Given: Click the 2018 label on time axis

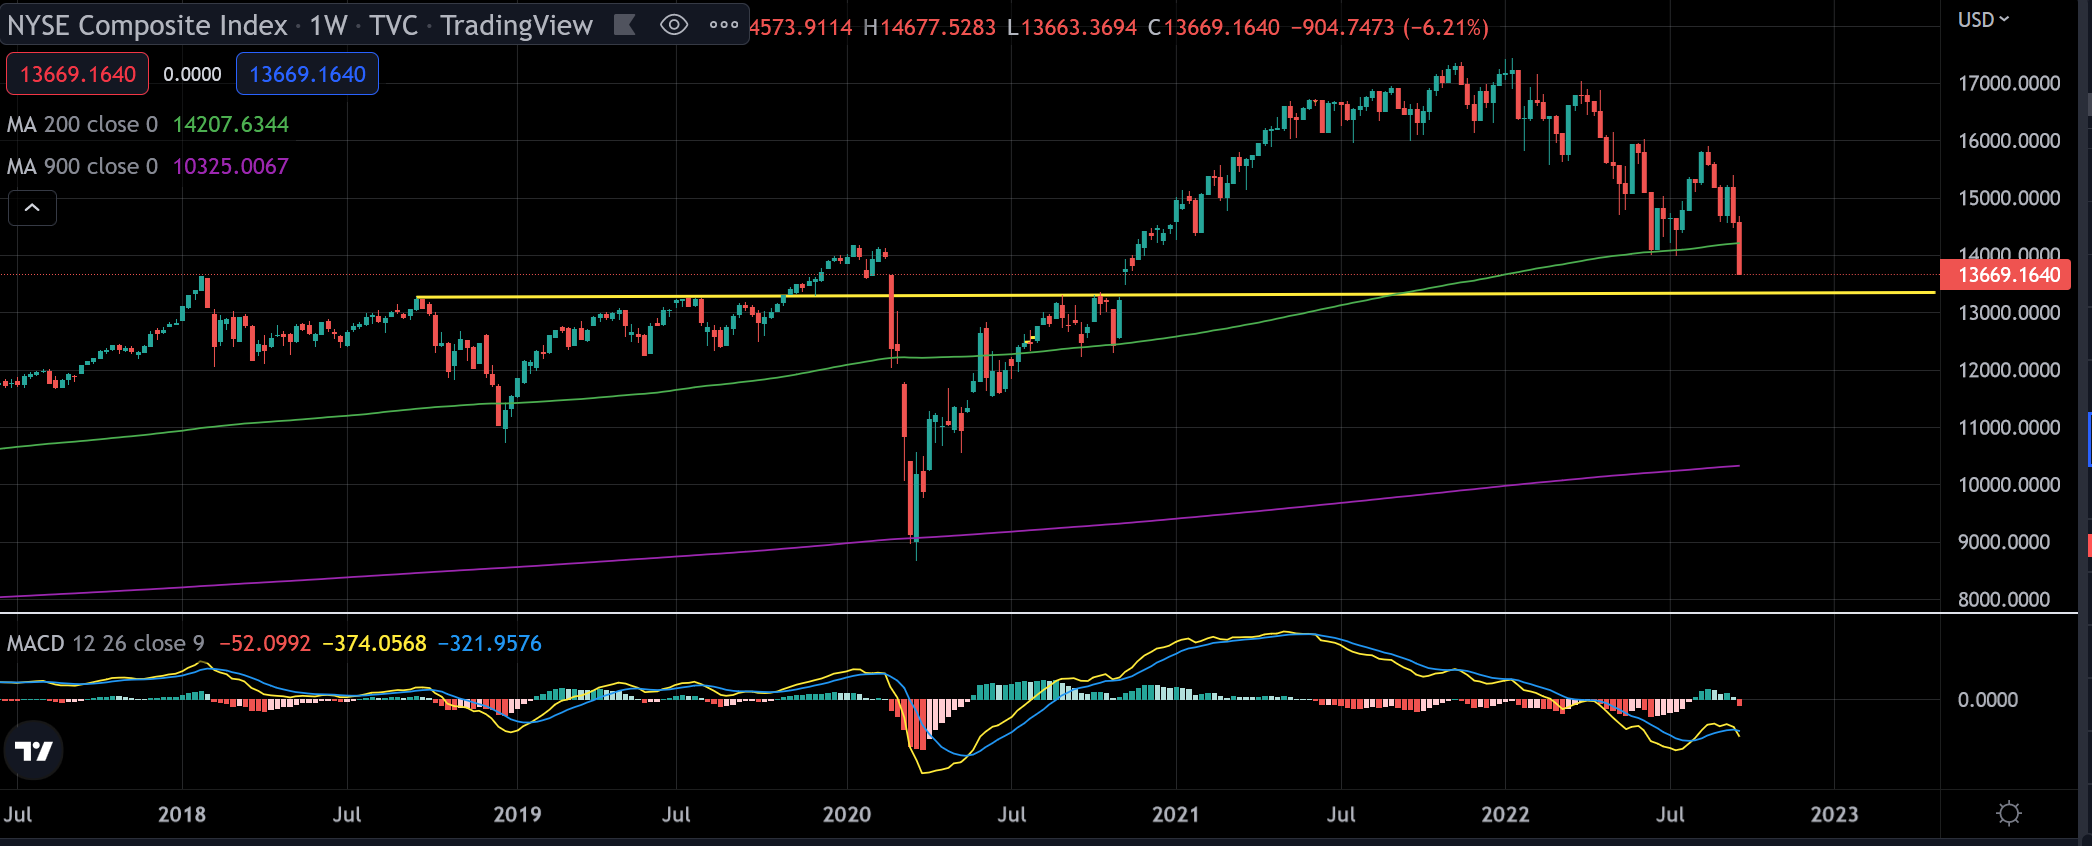Looking at the screenshot, I should (x=182, y=814).
